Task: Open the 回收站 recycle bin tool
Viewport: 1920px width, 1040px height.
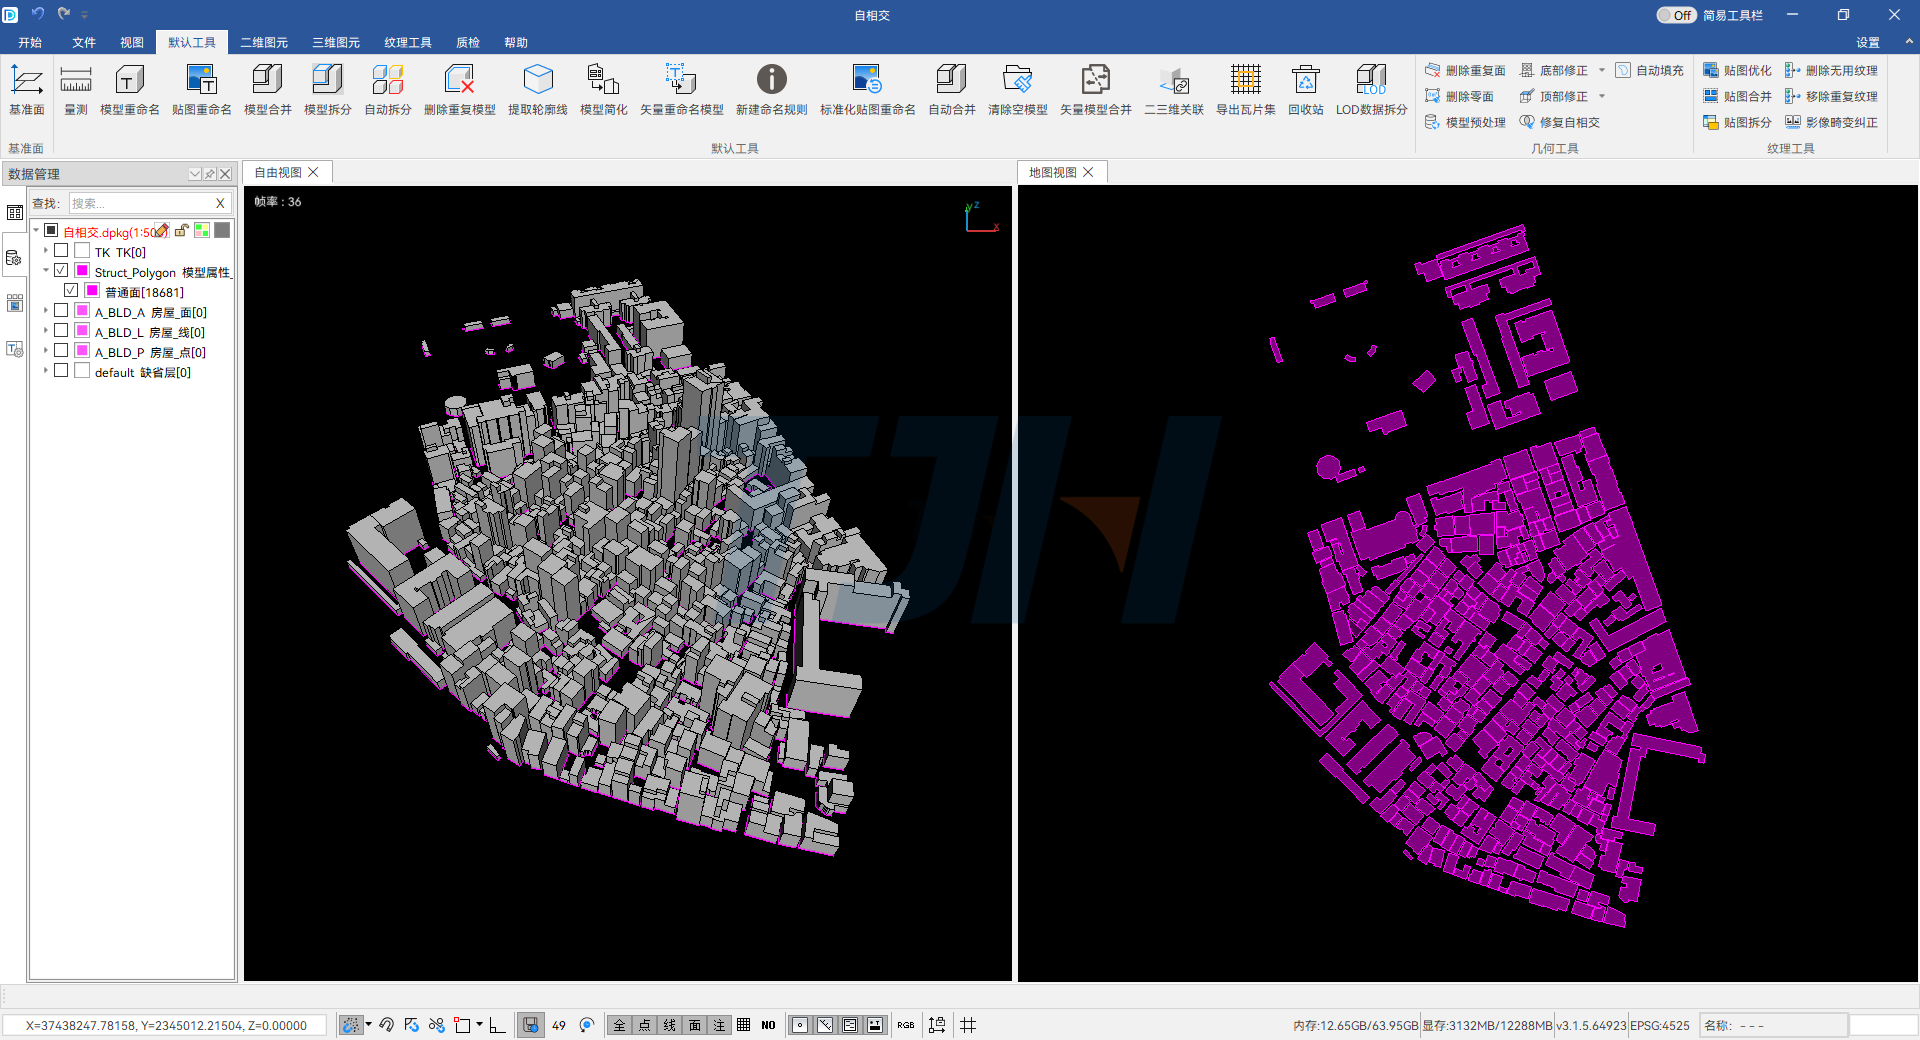Action: [1305, 80]
